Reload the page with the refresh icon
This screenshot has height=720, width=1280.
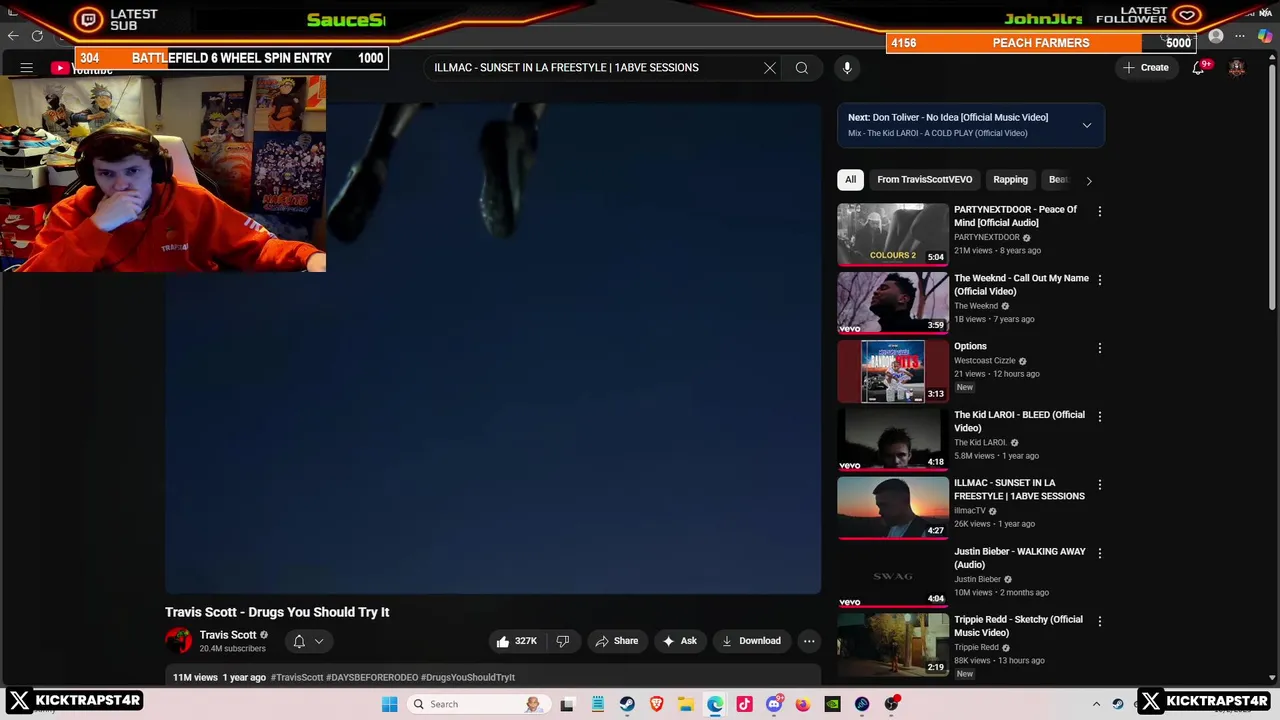37,36
